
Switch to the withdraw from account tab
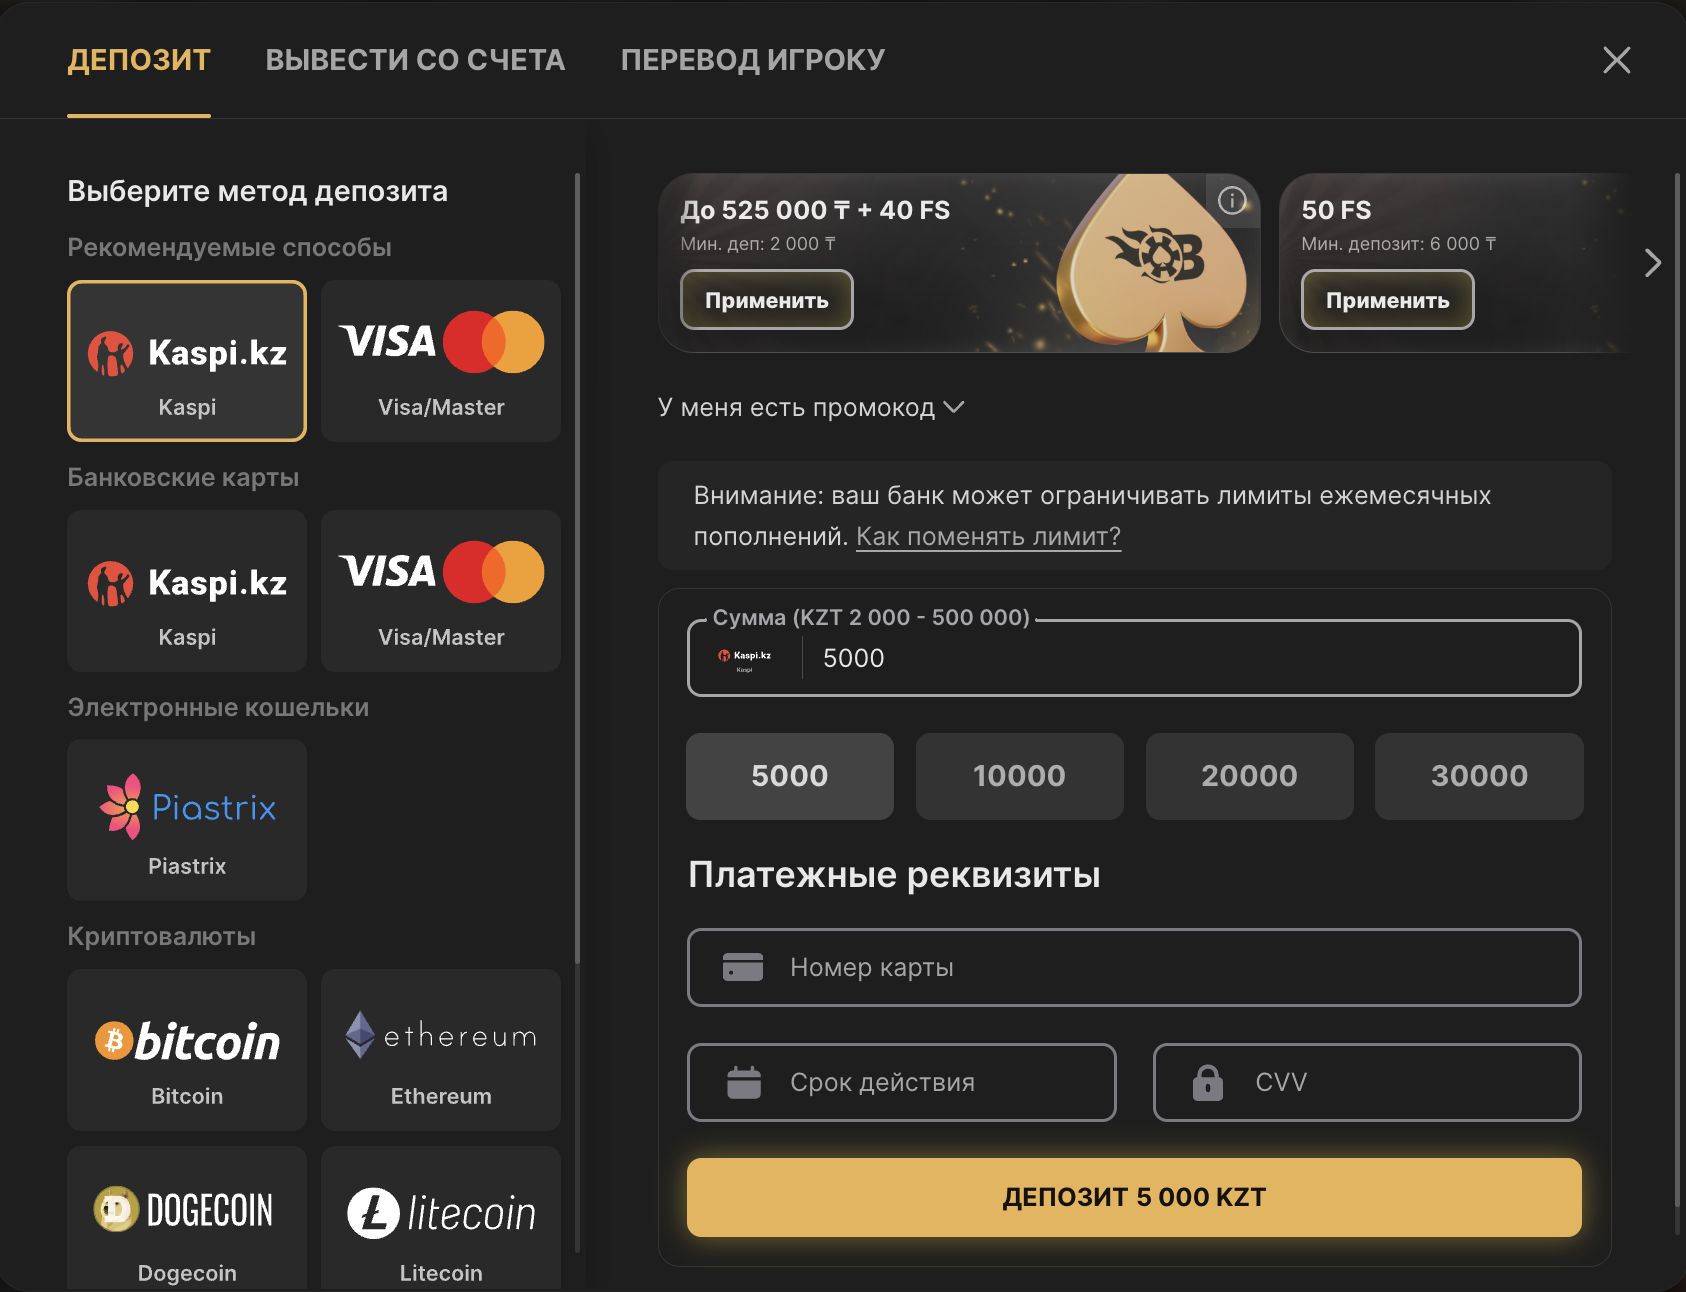415,60
